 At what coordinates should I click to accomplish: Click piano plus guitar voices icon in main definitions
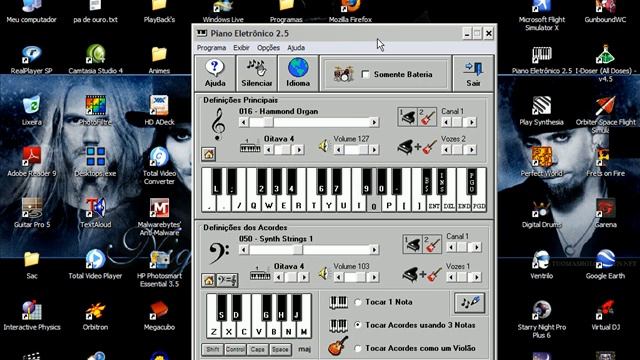coord(417,147)
